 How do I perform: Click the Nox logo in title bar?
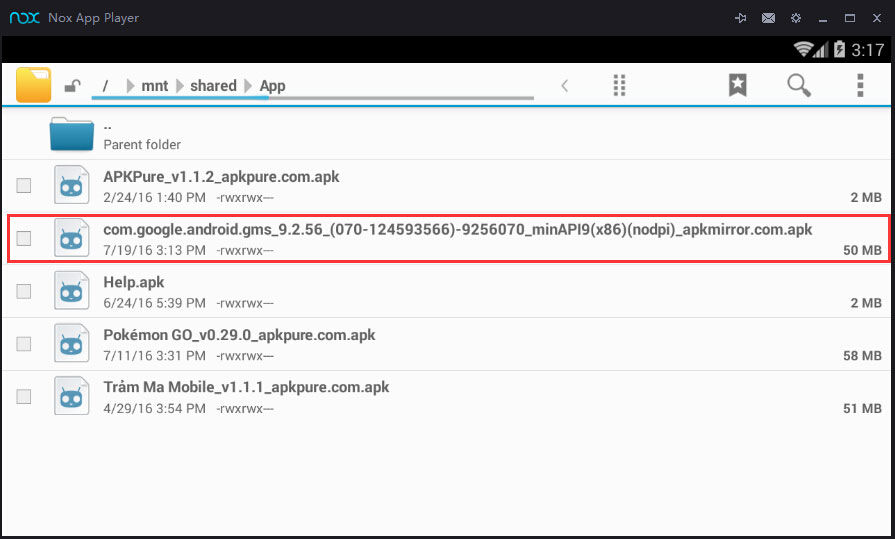click(x=25, y=18)
